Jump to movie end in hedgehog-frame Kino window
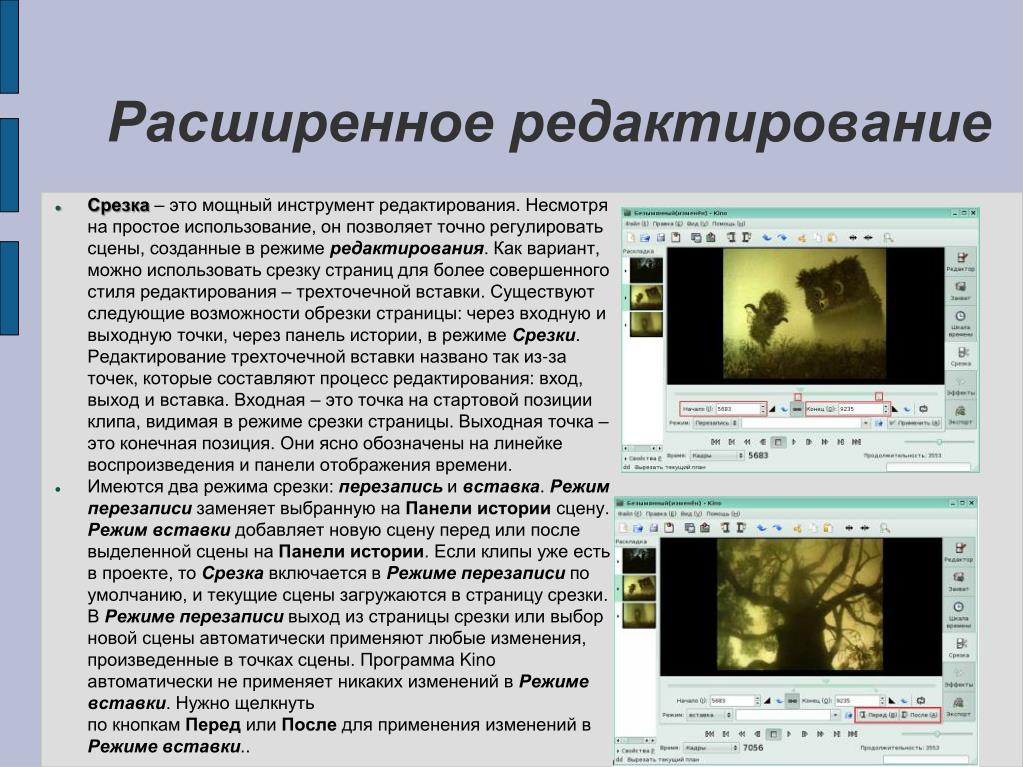 pos(856,442)
